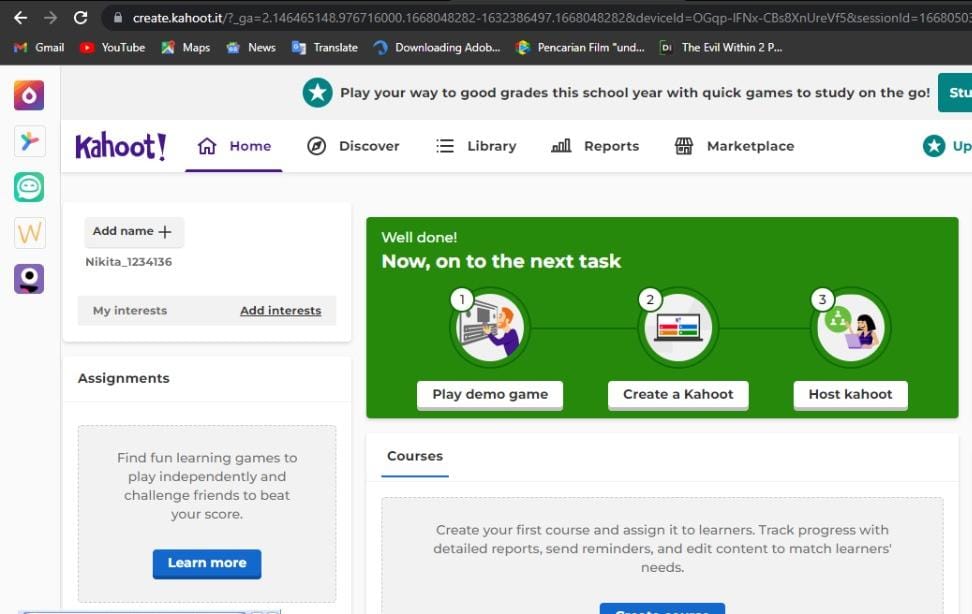
Task: Go to the Discover tab
Action: [353, 146]
